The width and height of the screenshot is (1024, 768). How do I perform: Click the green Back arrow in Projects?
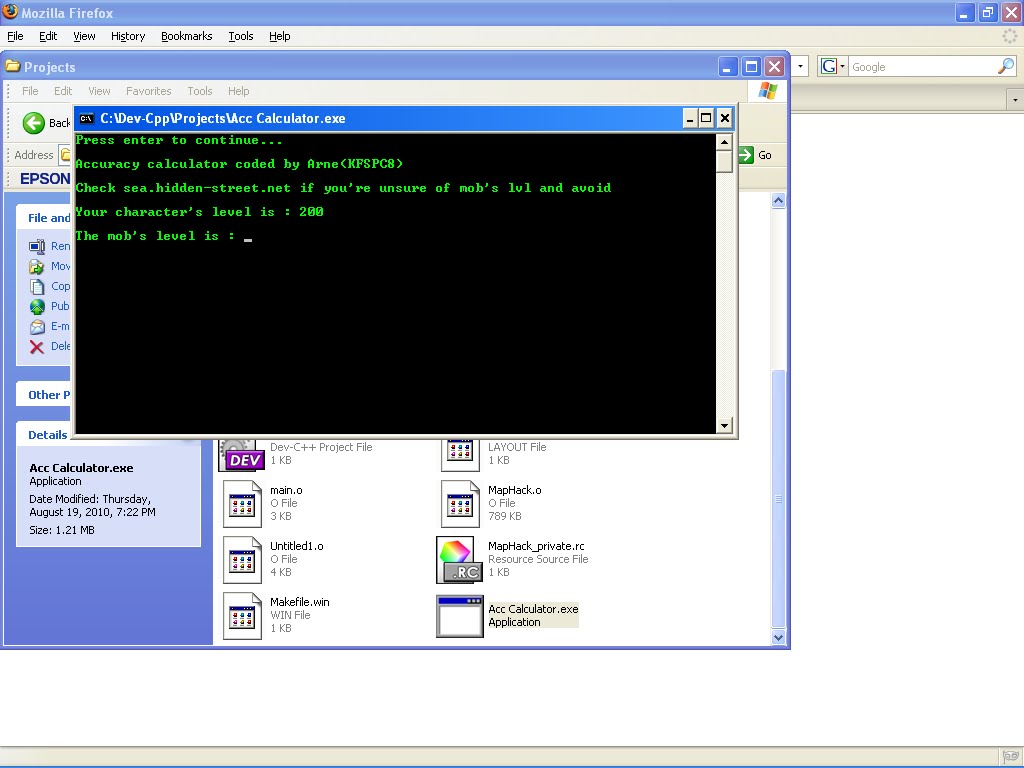tap(34, 123)
